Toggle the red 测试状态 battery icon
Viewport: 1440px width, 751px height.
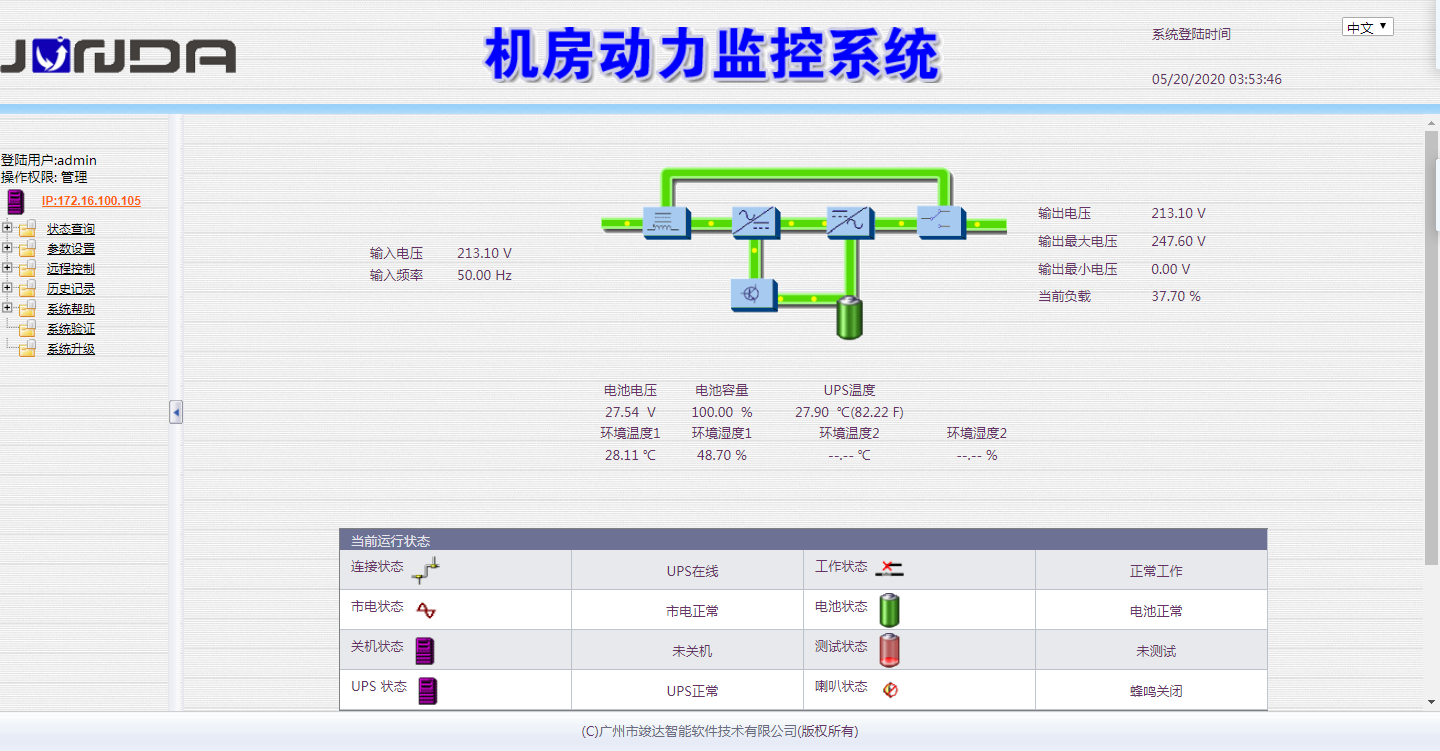[x=889, y=650]
